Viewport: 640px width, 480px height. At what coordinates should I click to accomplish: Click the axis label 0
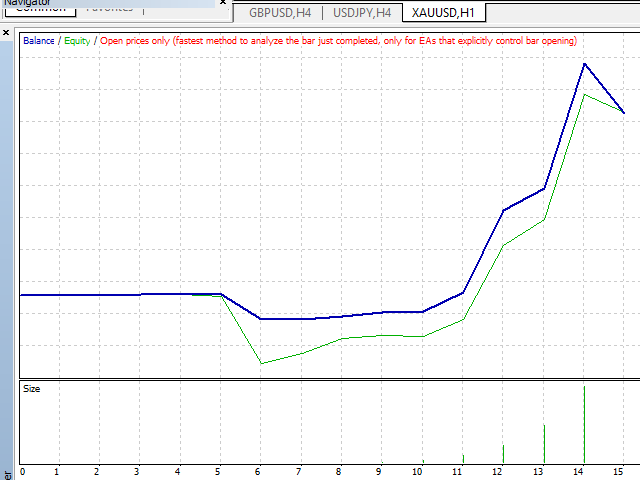click(22, 472)
